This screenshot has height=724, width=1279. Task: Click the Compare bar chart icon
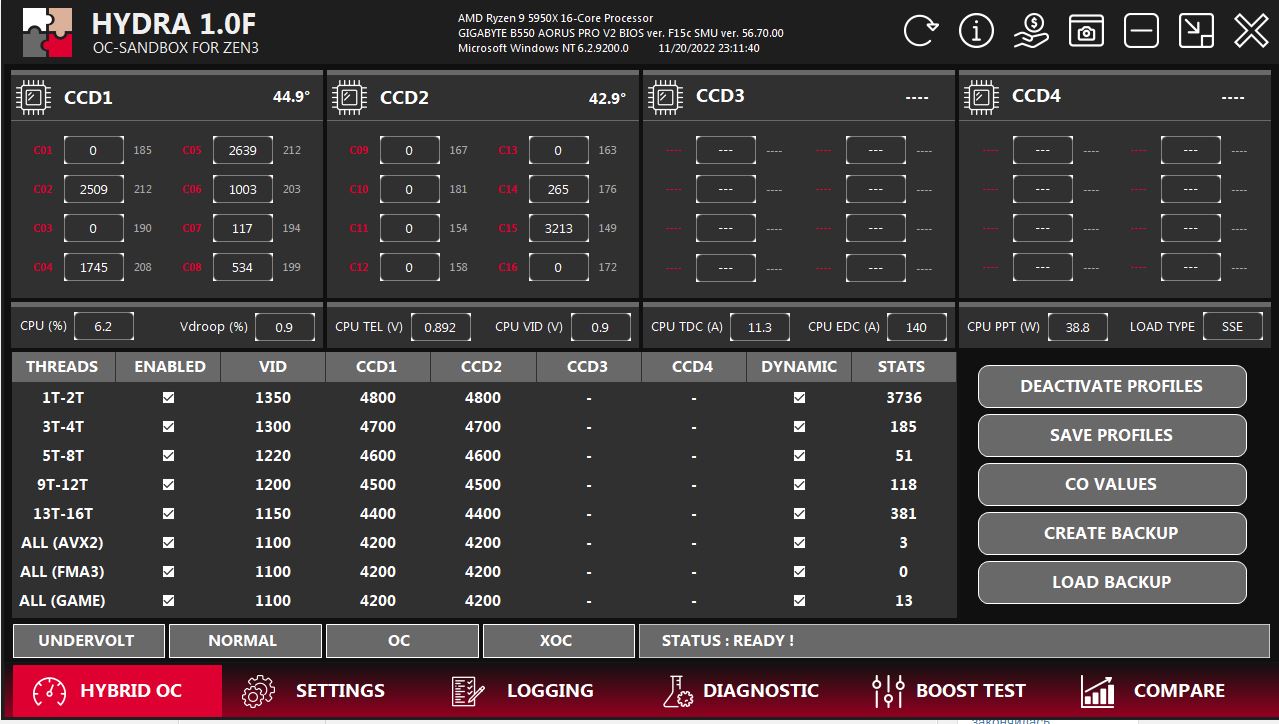pyautogui.click(x=1098, y=691)
